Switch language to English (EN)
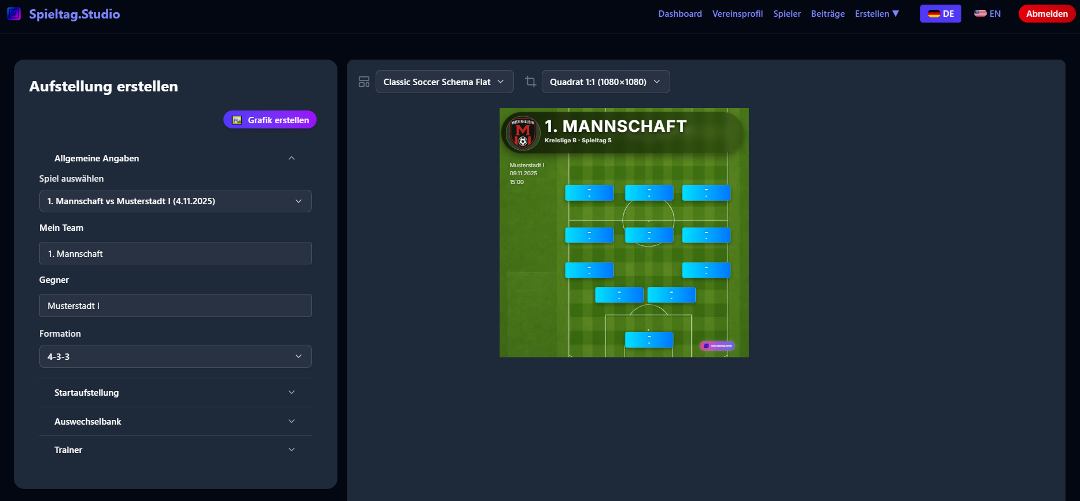Screen dimensions: 1080x501 (987, 14)
